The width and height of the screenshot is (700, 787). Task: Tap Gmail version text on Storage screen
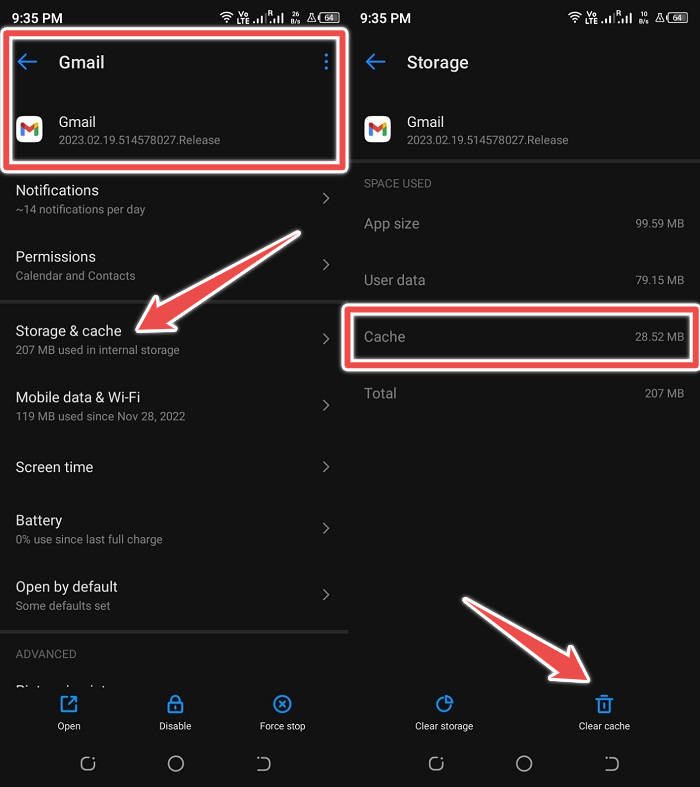click(487, 140)
